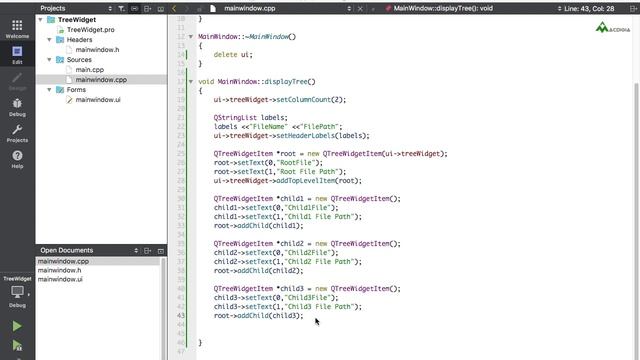Collapse the Forms folder

click(49, 89)
